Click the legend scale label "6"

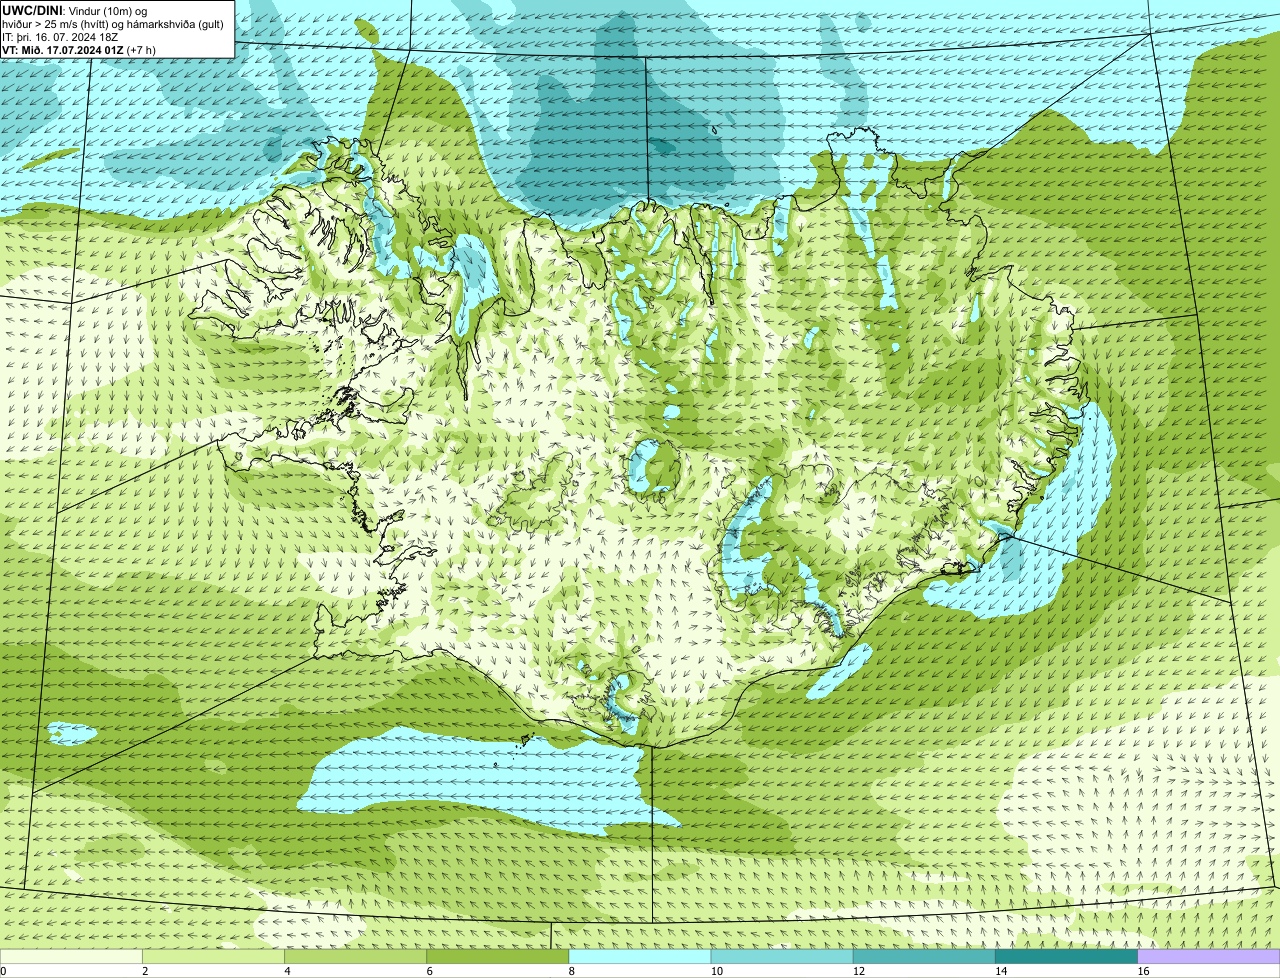tap(429, 971)
